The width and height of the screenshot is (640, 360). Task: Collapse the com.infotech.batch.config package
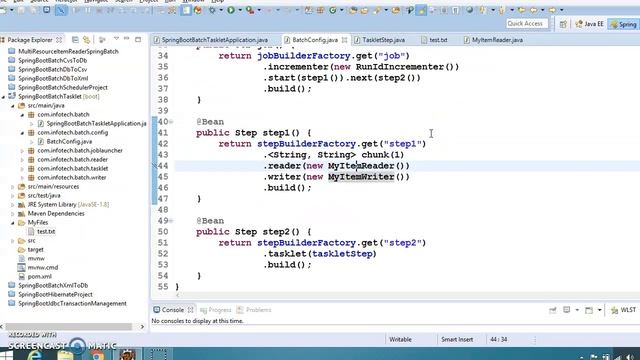click(22, 133)
